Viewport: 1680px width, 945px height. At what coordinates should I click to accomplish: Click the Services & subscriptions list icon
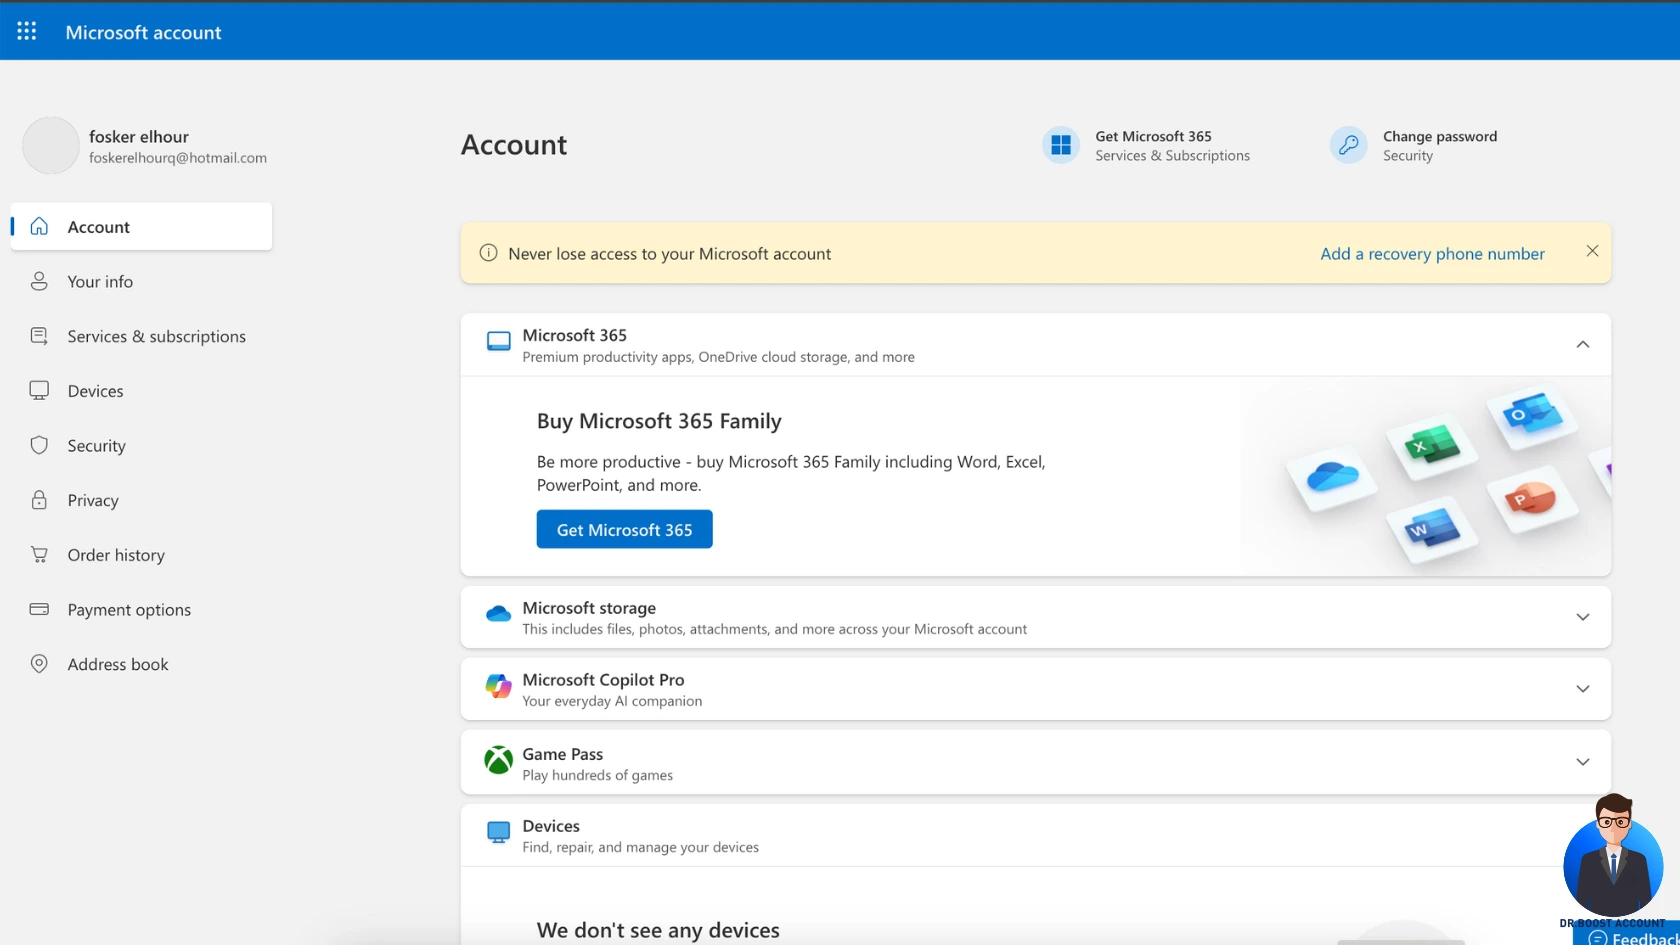pyautogui.click(x=39, y=336)
